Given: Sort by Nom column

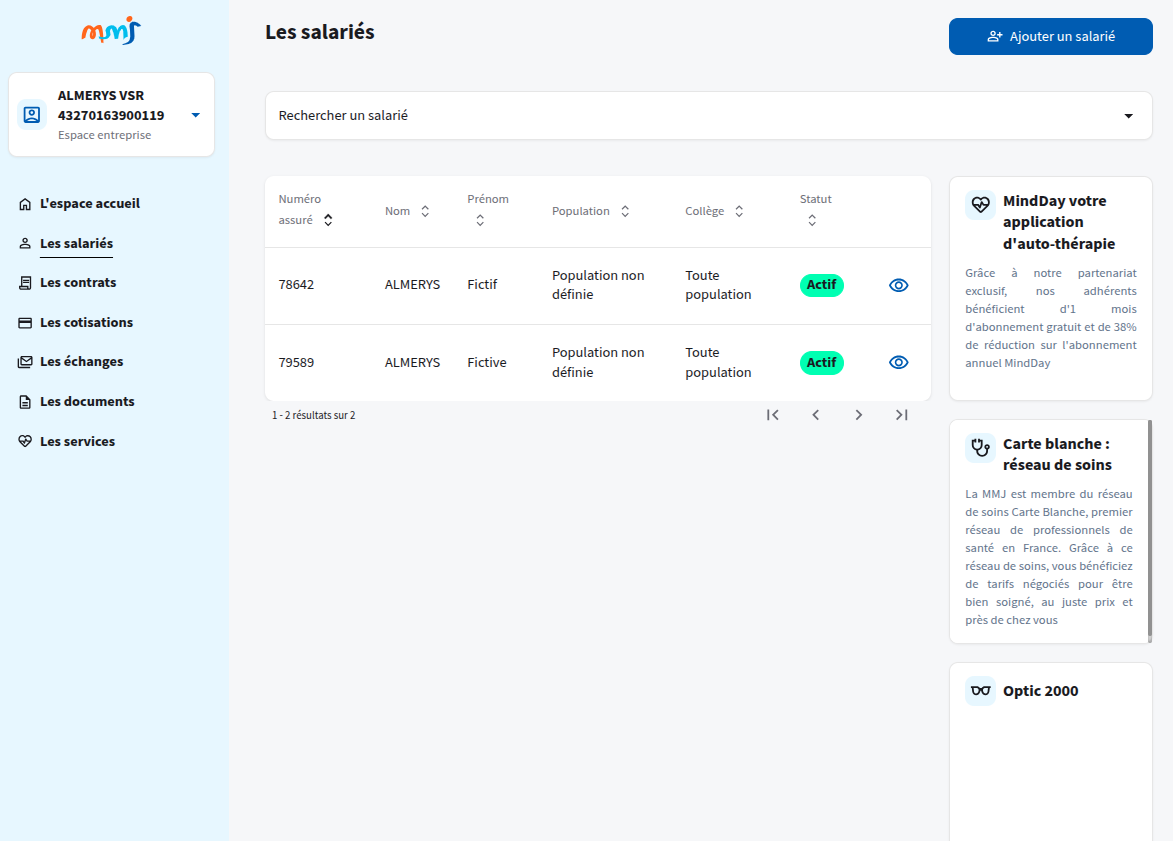Looking at the screenshot, I should tap(425, 212).
